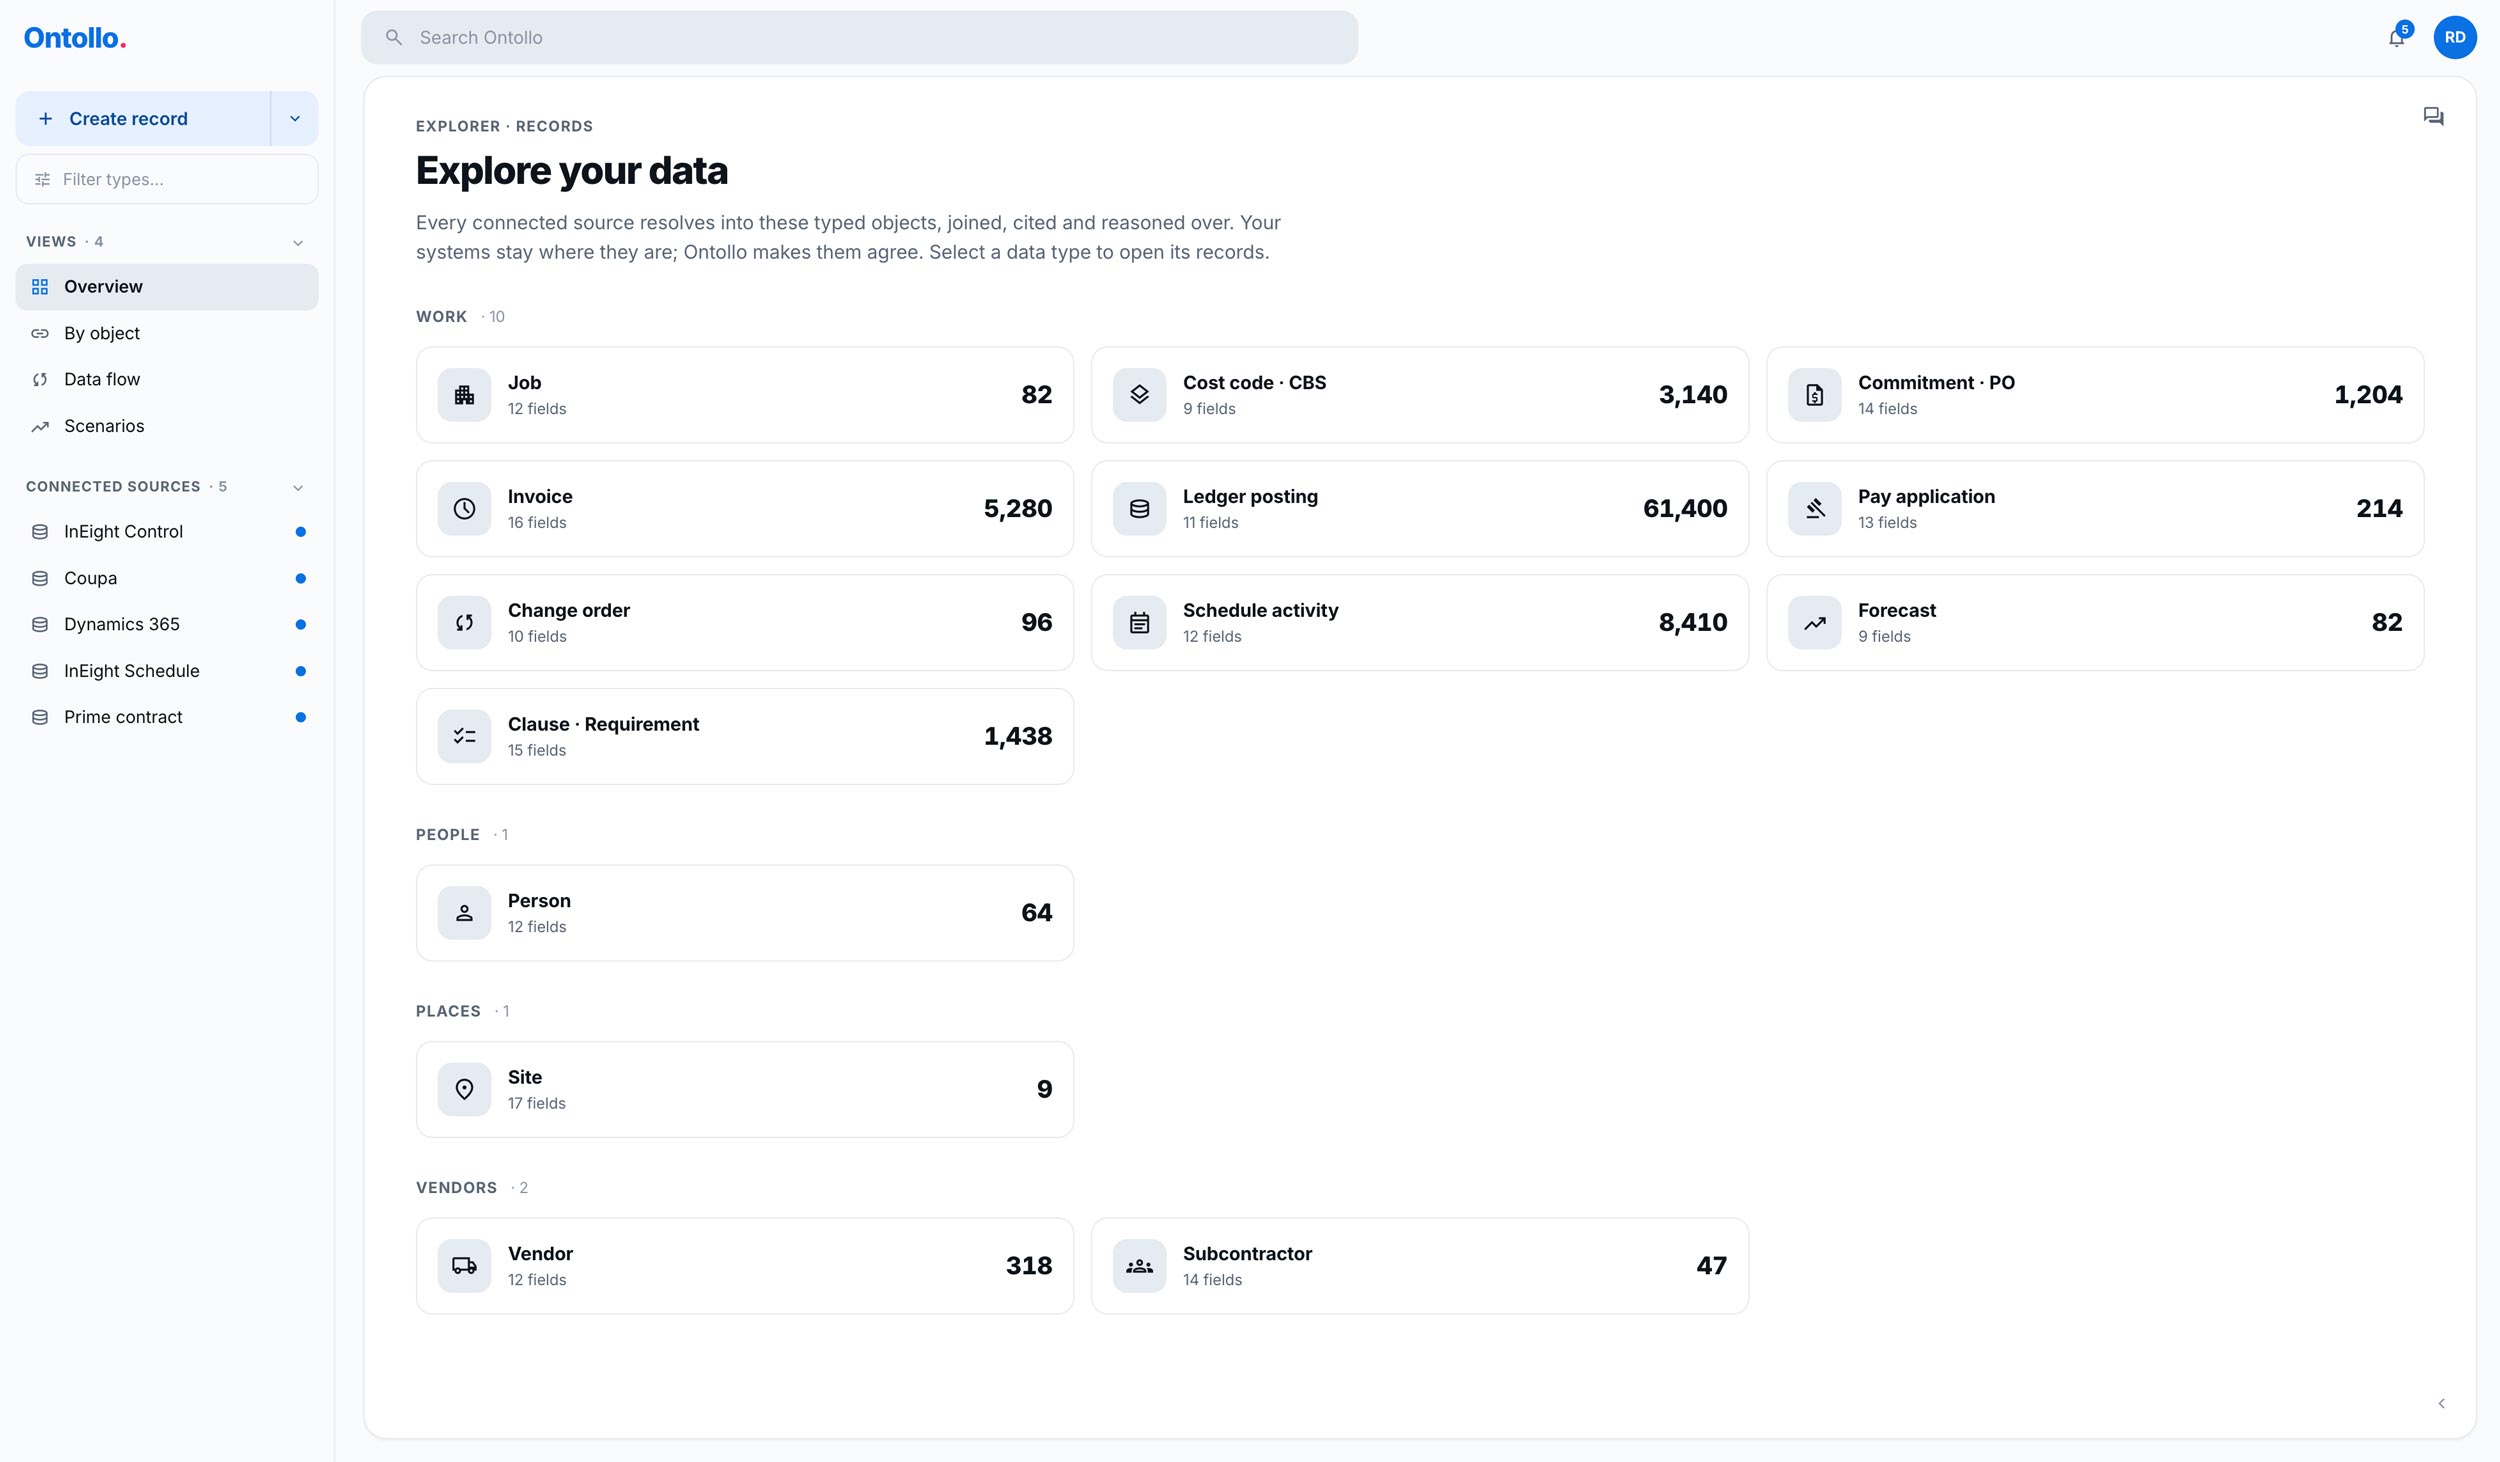Click the Ledger posting database icon
2500x1462 pixels.
coord(1139,509)
